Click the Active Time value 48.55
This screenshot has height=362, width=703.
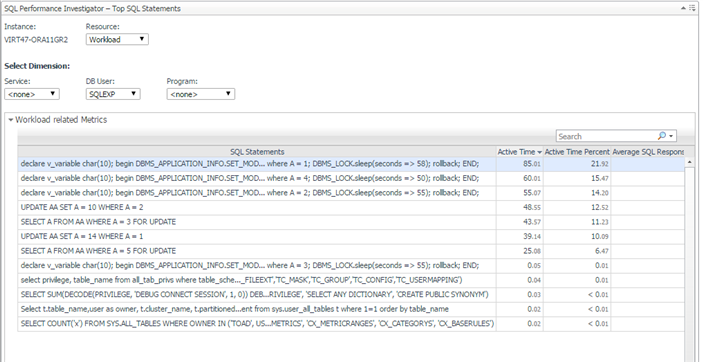click(532, 208)
